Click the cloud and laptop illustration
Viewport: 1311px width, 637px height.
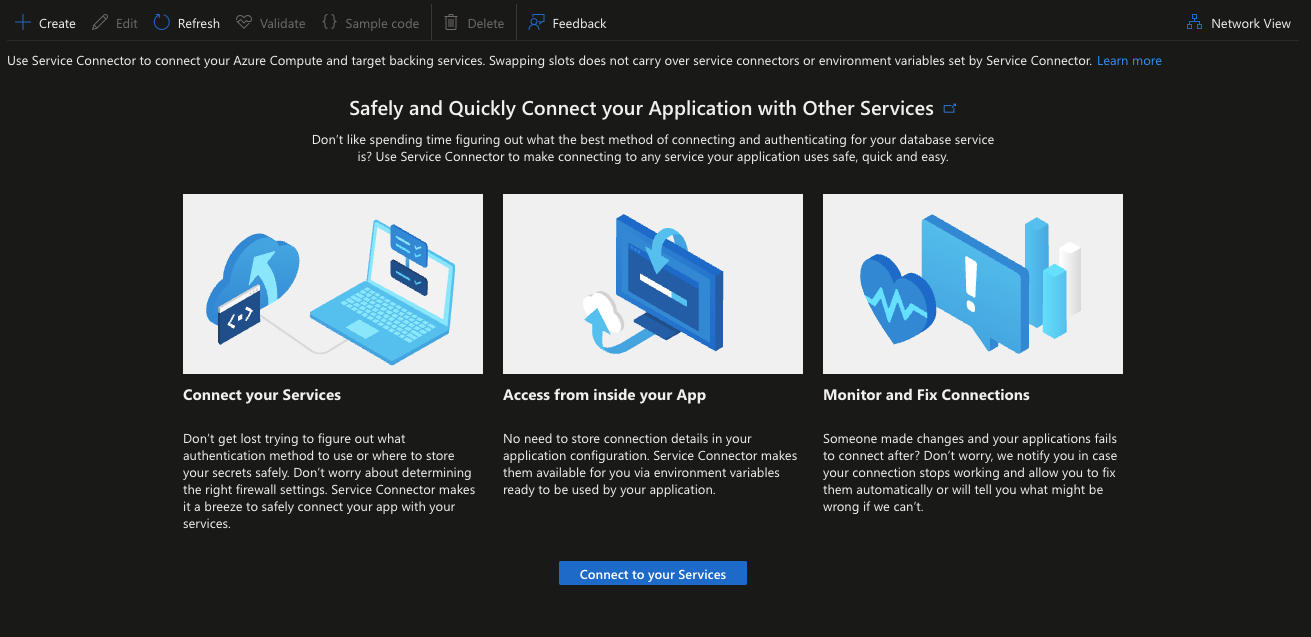coord(333,284)
